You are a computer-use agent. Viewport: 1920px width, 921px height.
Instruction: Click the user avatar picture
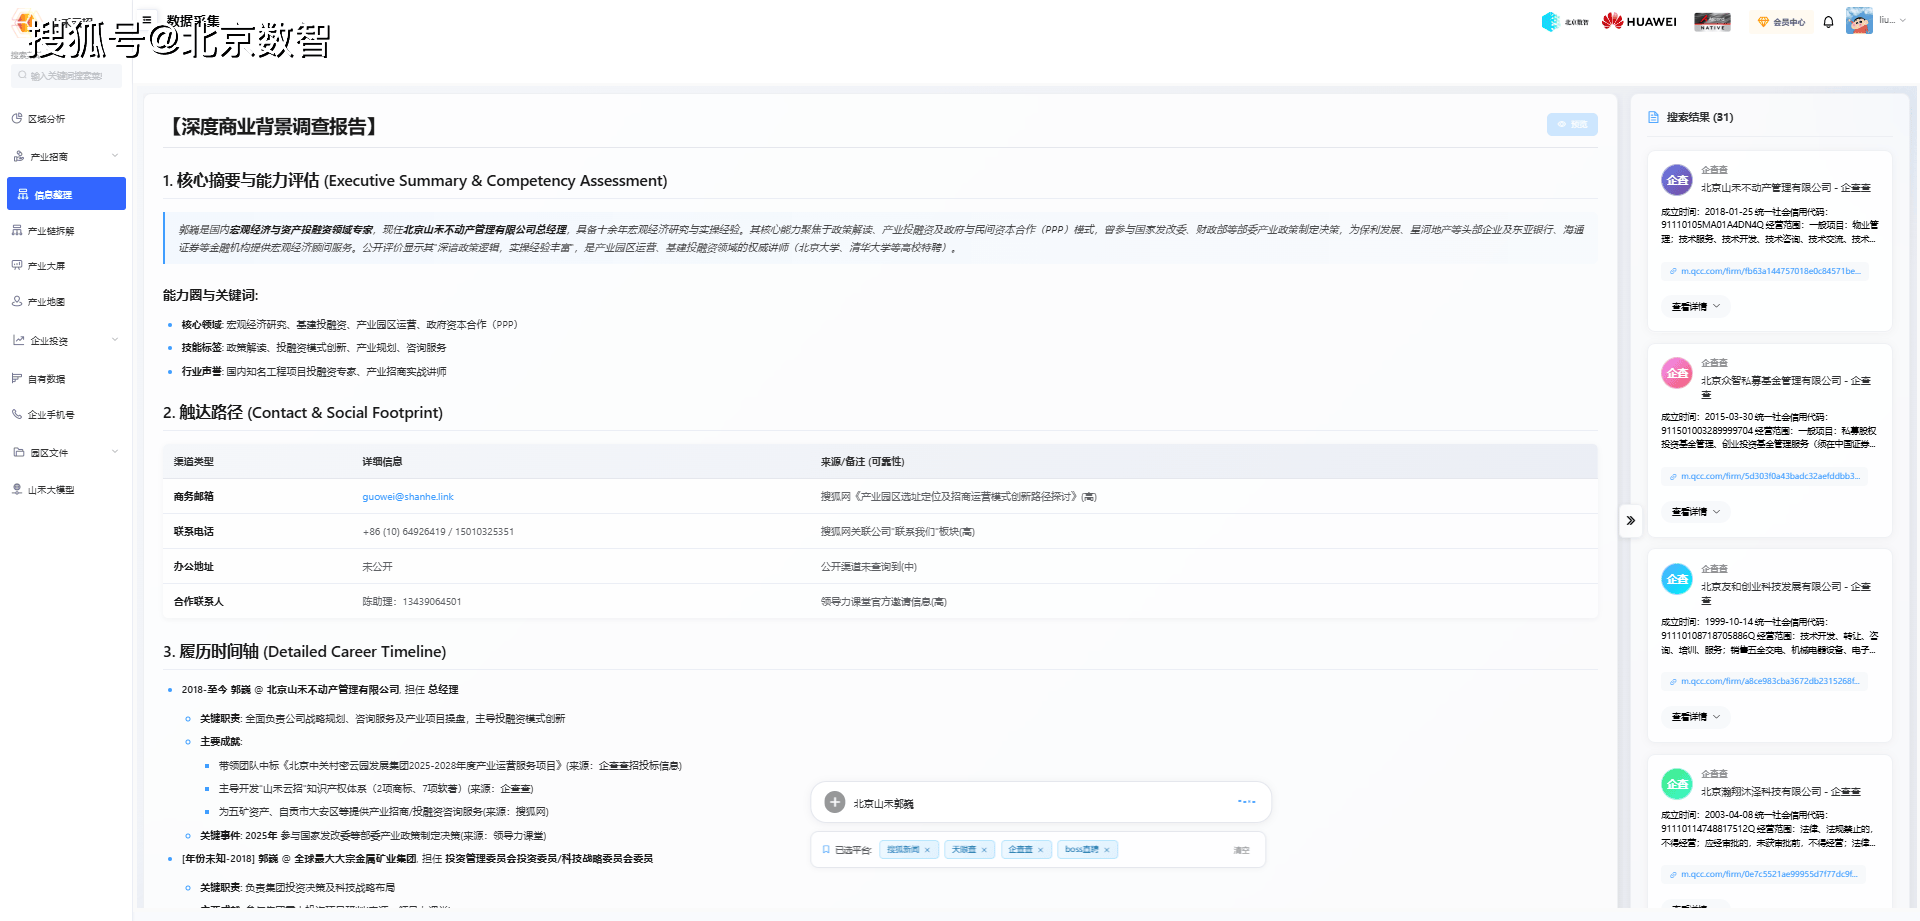(x=1859, y=21)
